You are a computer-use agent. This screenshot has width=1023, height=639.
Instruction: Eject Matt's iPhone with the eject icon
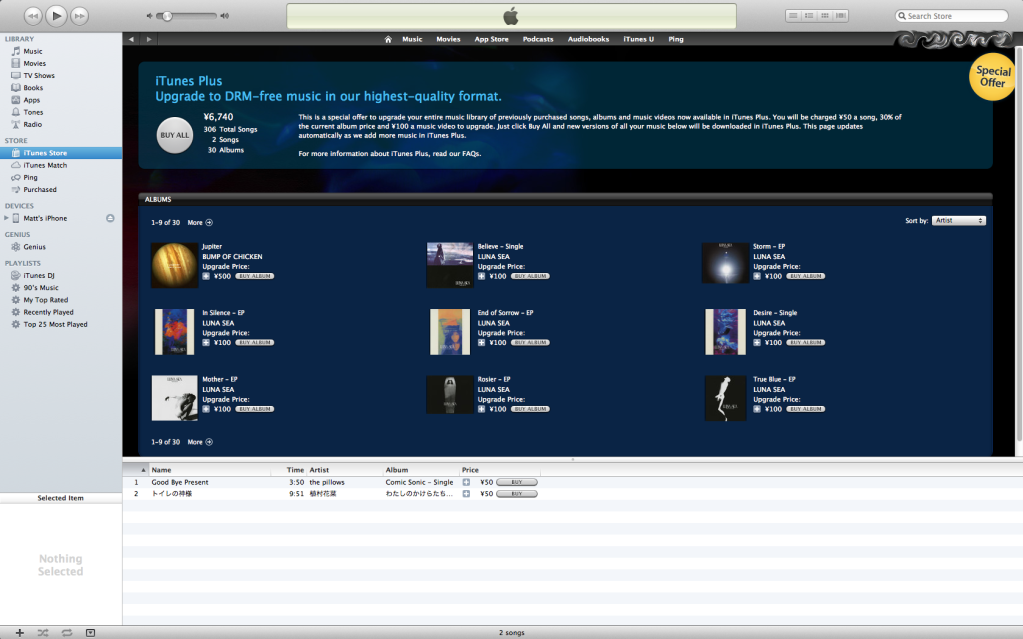pos(110,218)
